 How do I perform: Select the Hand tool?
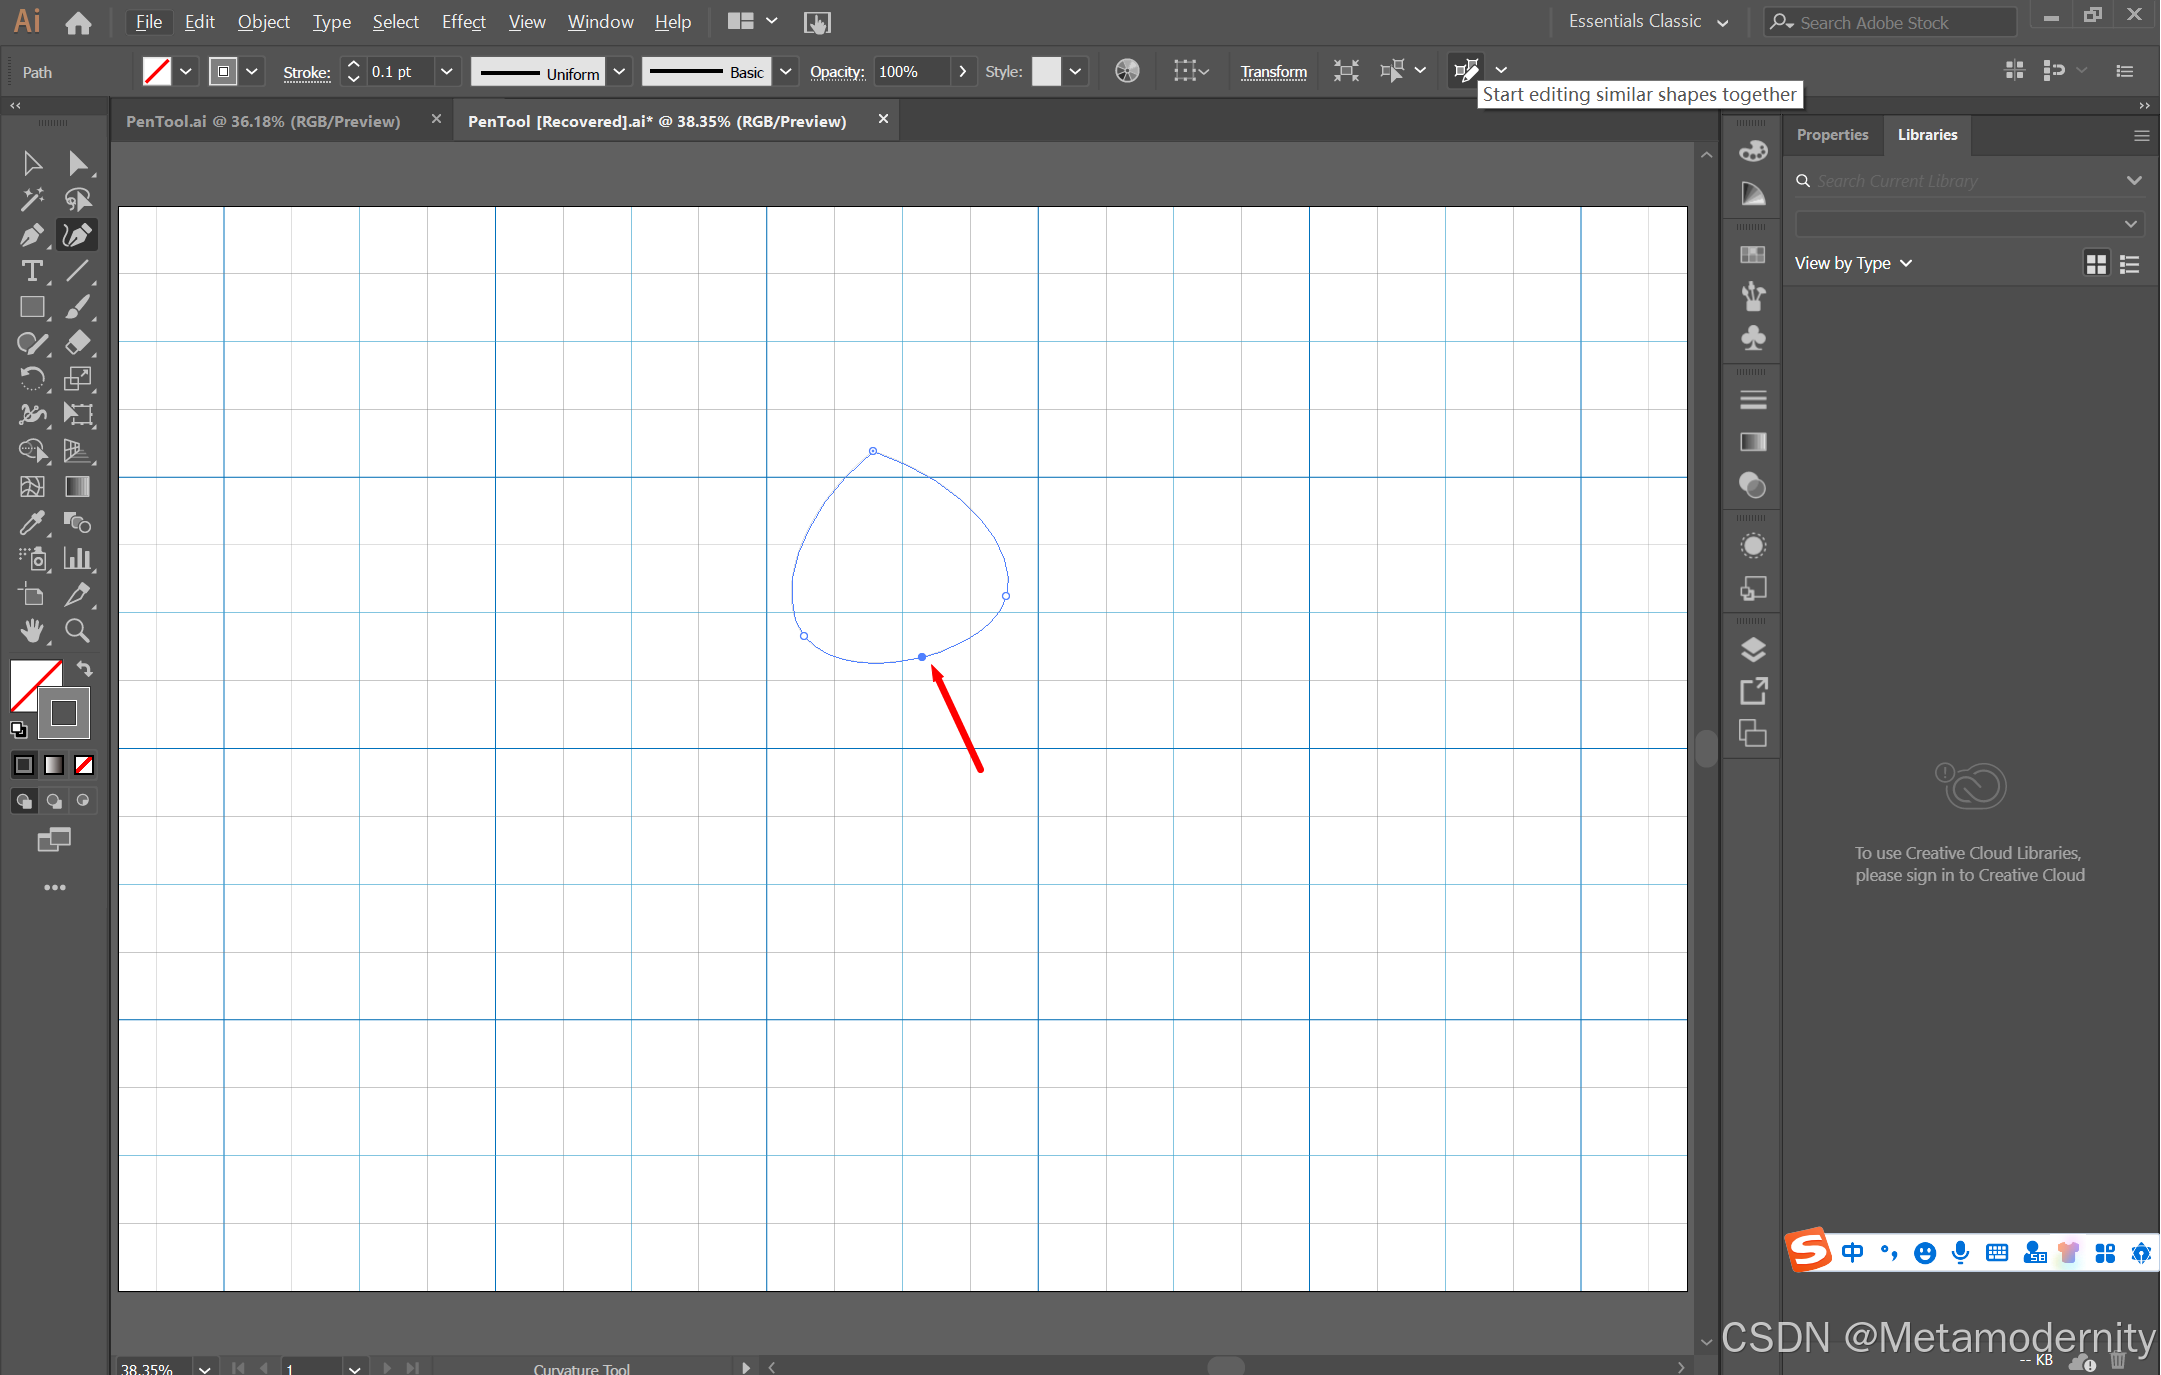[x=32, y=630]
